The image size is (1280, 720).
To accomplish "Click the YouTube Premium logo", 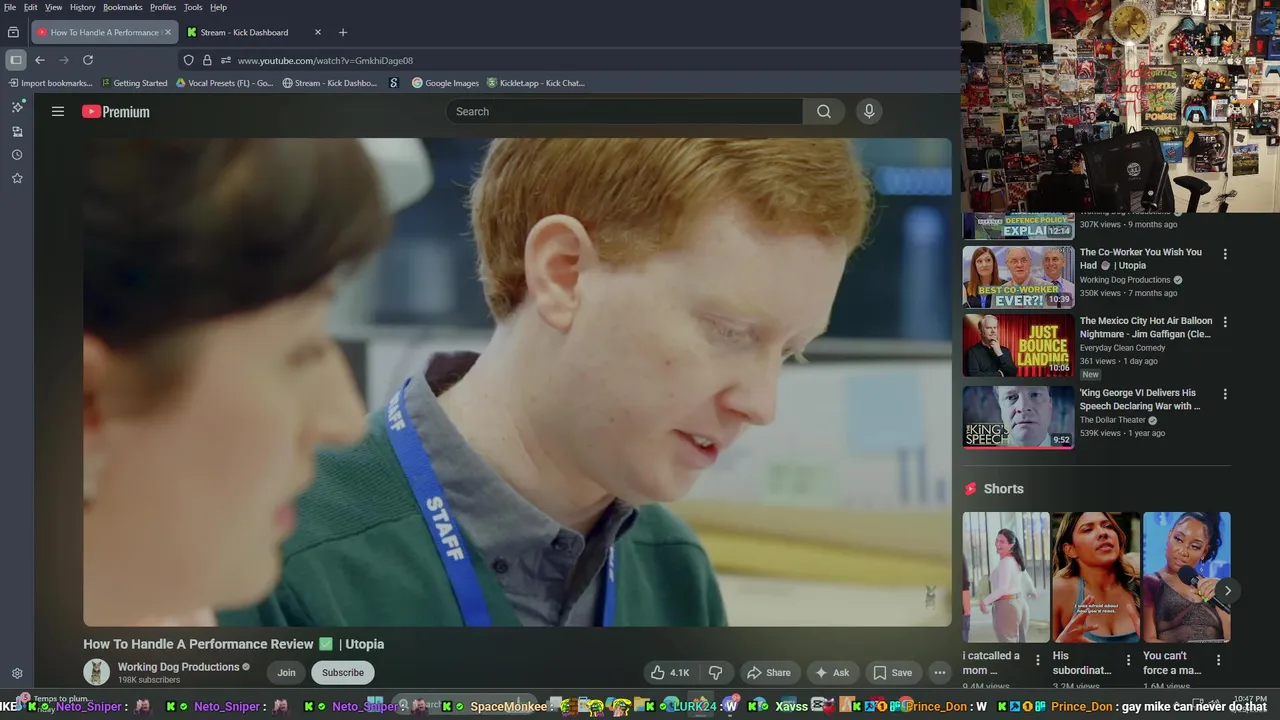I will 116,112.
